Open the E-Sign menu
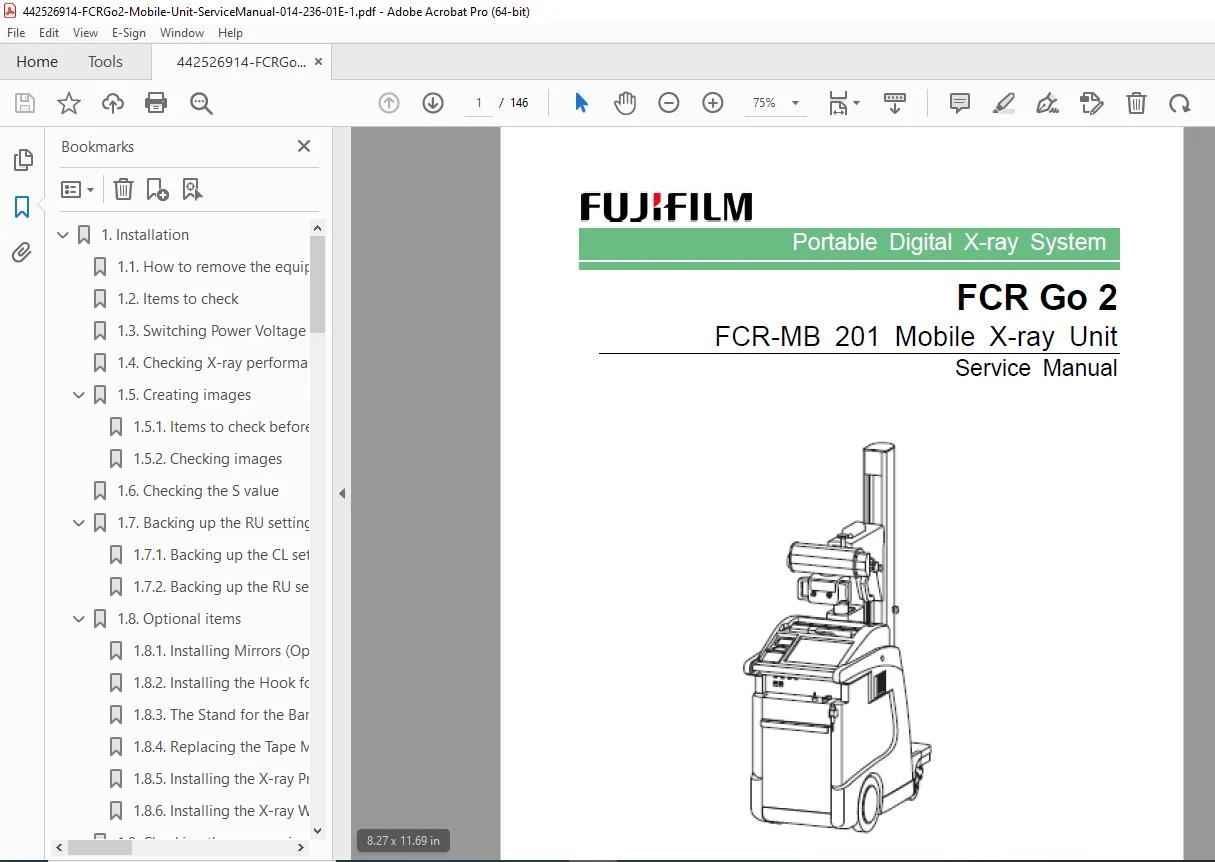 pos(129,33)
